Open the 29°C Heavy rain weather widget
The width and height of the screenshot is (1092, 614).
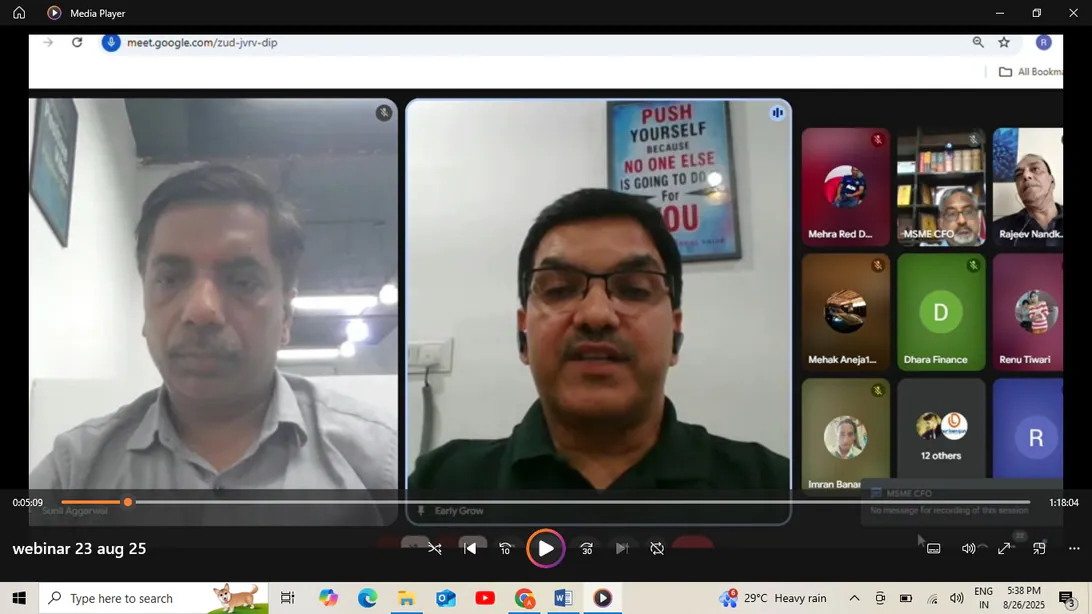pos(773,598)
